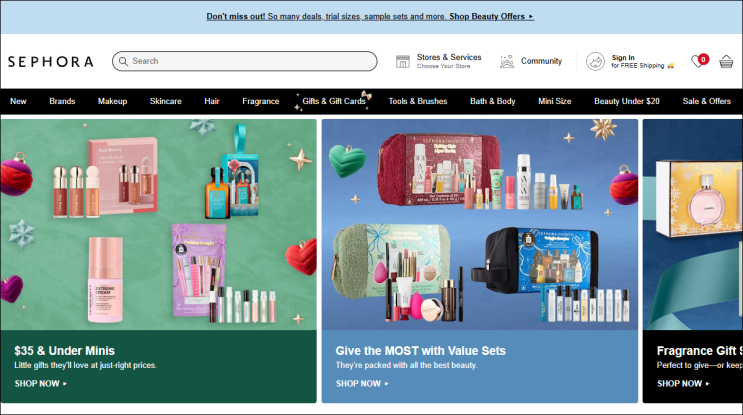Click 'Little gifts they'll love at just-right prices.'
Image resolution: width=743 pixels, height=415 pixels.
85,365
